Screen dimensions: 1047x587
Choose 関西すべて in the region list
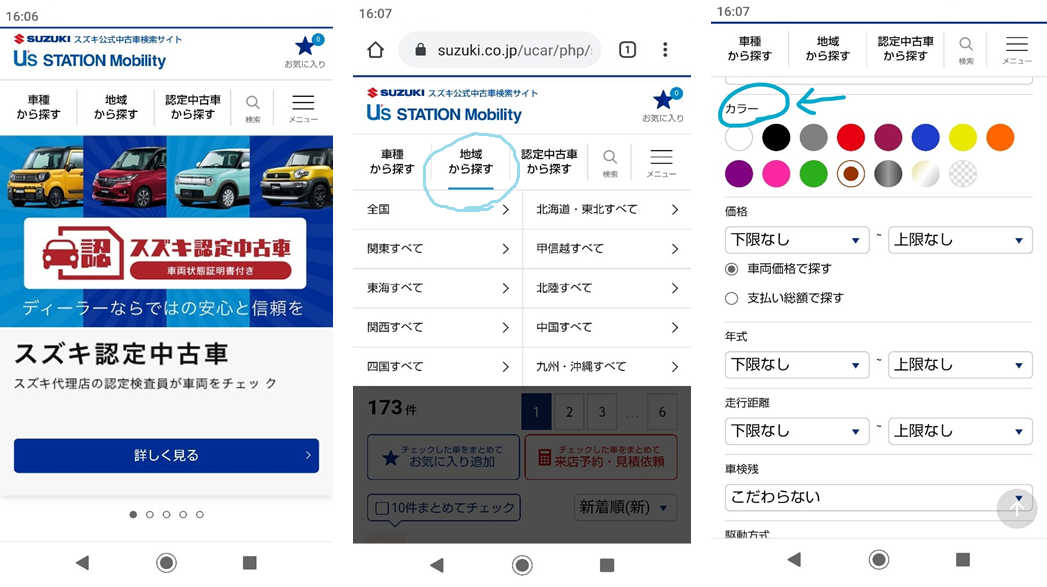[437, 327]
